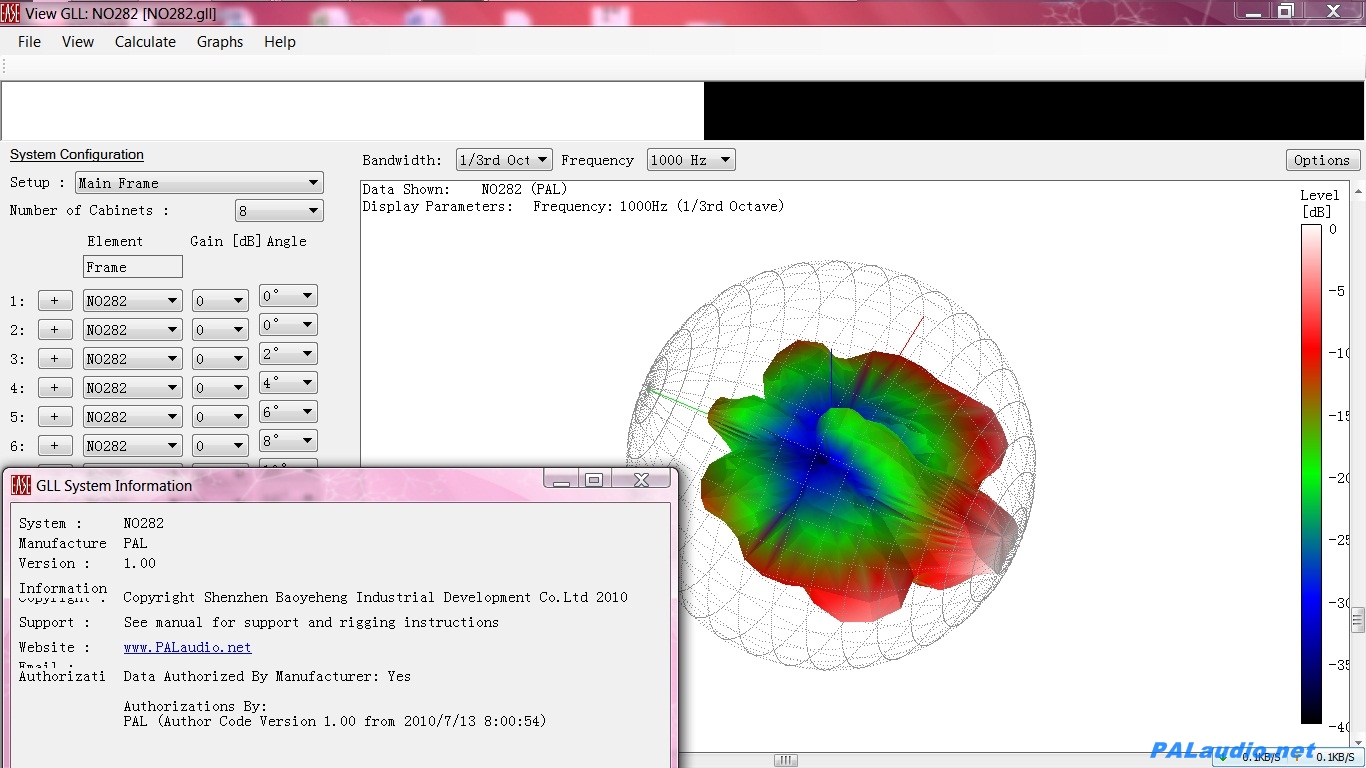Image resolution: width=1366 pixels, height=768 pixels.
Task: Select angle dropdown for cabinet 4
Action: (288, 383)
